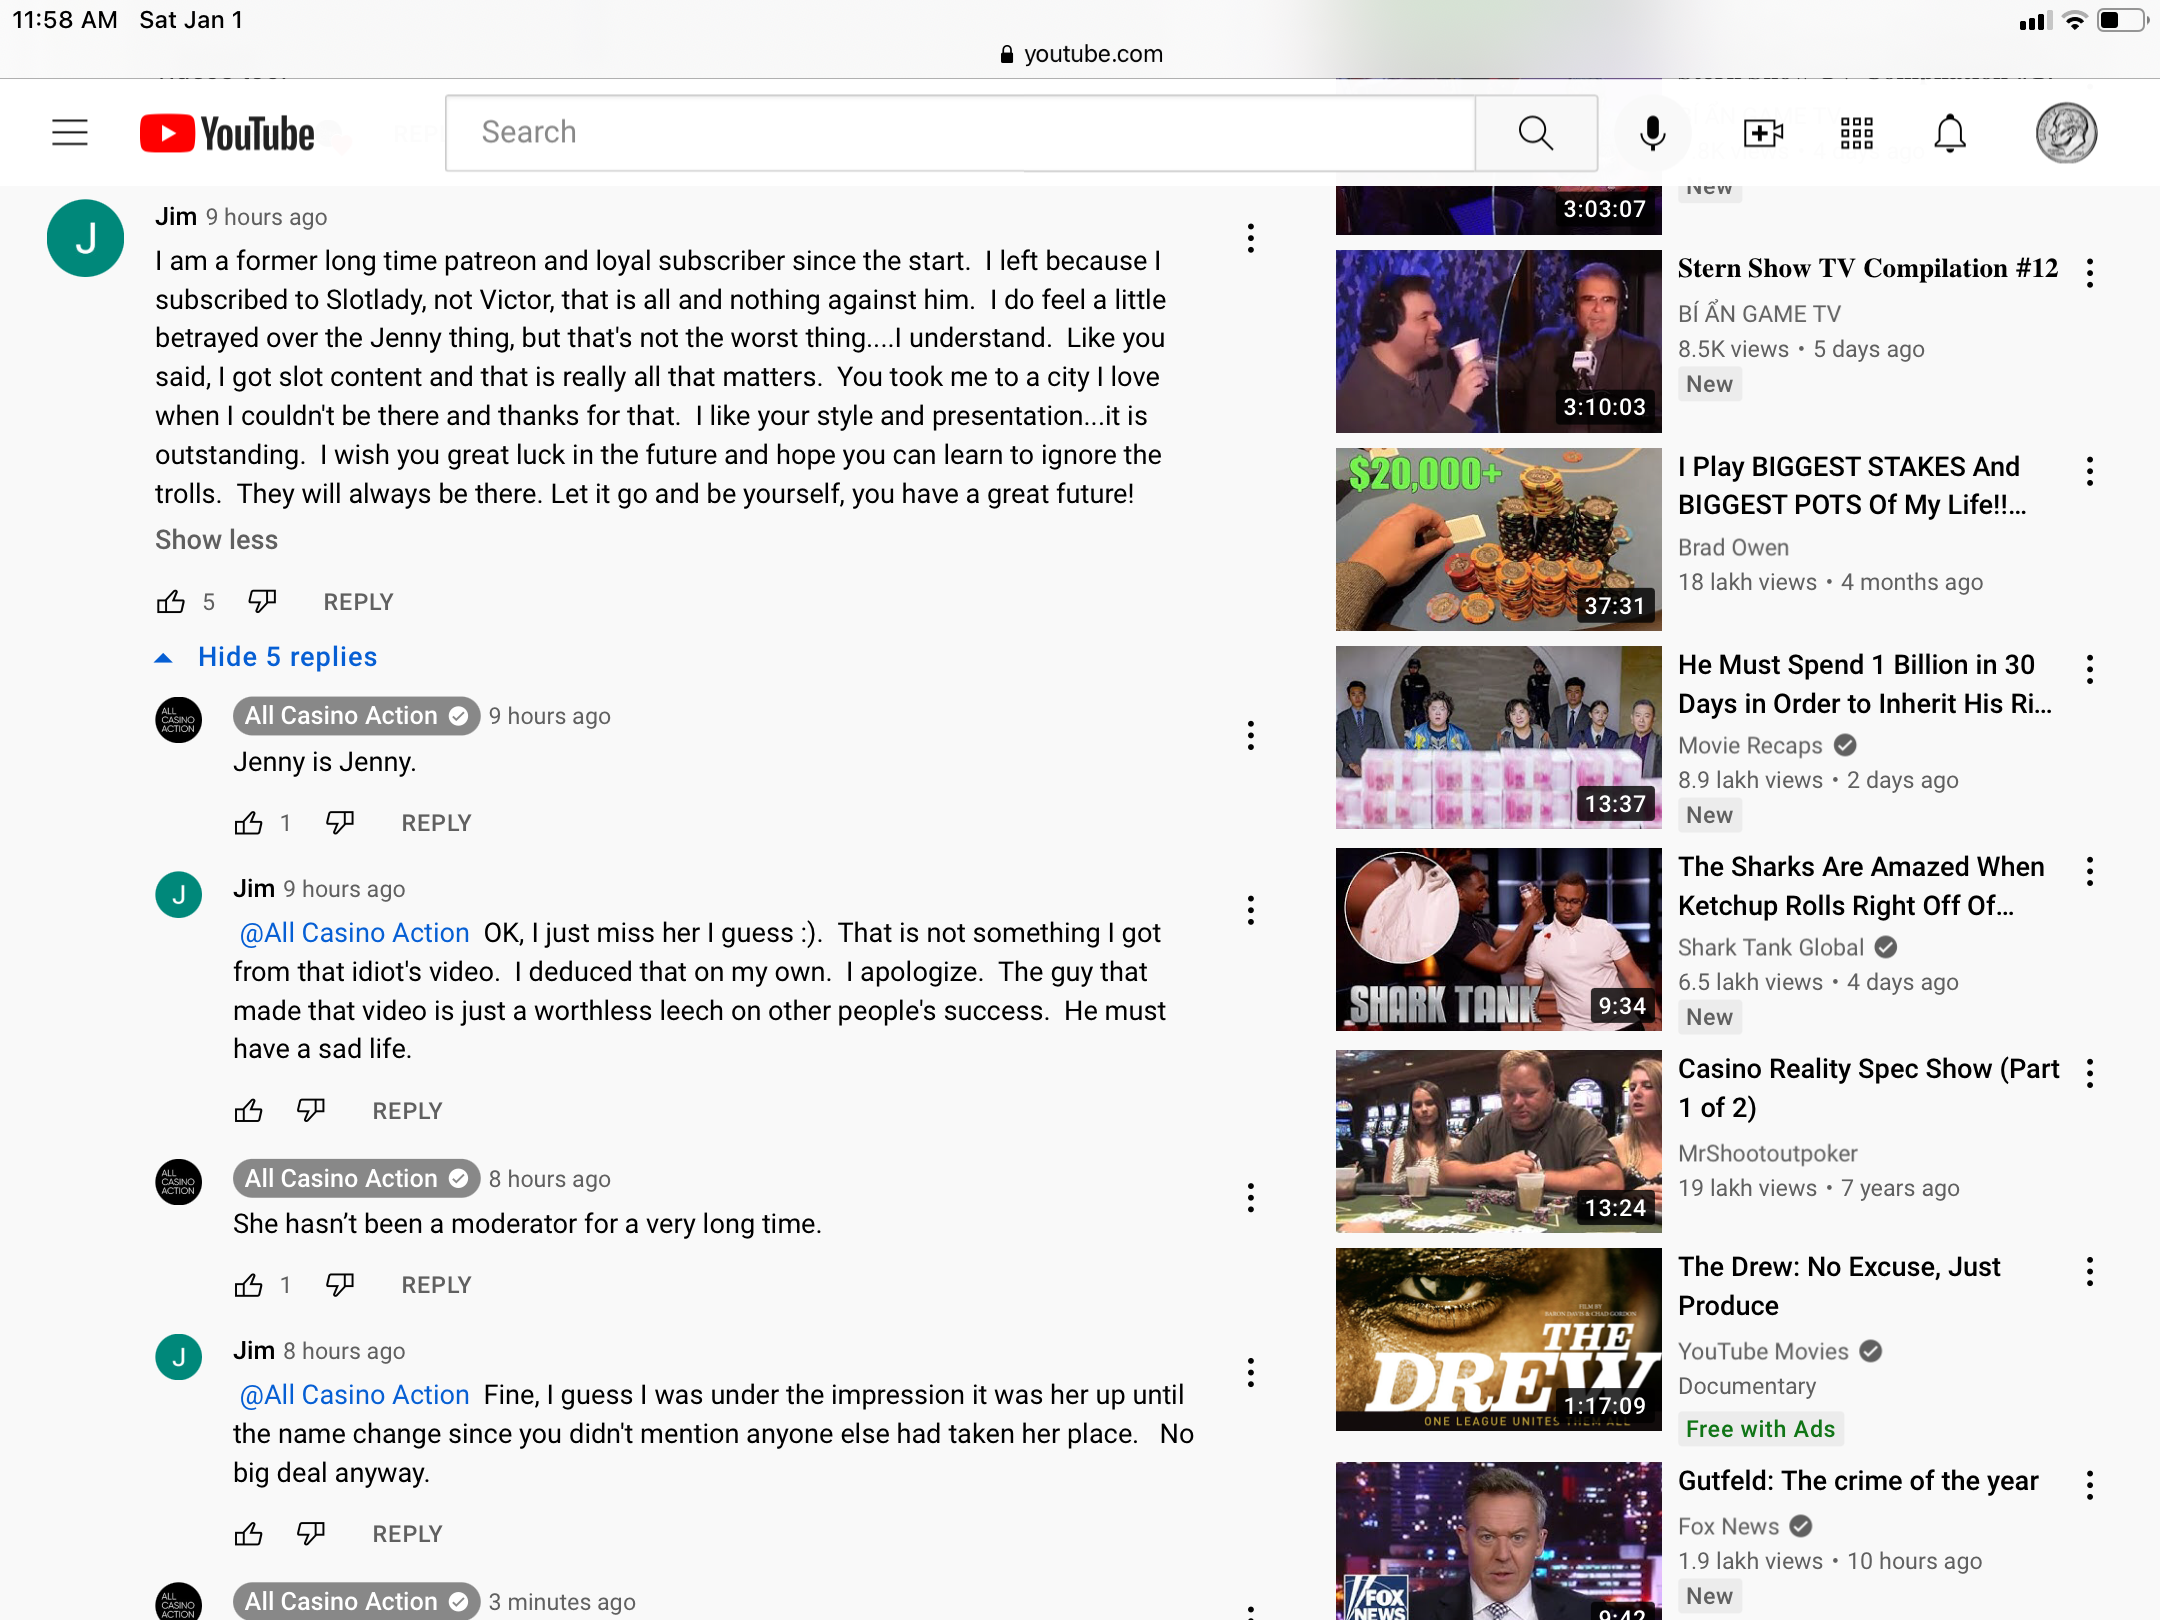Open Brad Owen BIGGEST STAKES video thumbnail
Viewport: 2160px width, 1620px height.
tap(1498, 539)
